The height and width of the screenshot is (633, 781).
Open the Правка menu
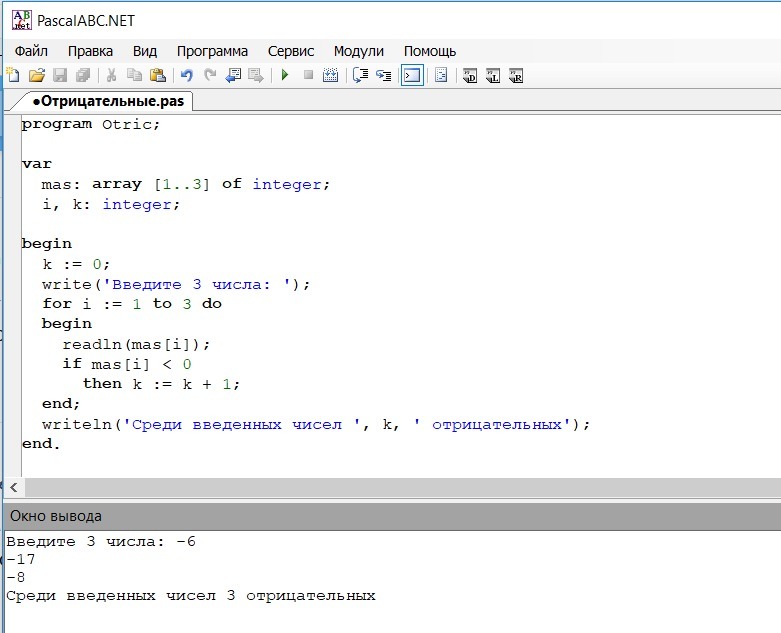coord(90,51)
